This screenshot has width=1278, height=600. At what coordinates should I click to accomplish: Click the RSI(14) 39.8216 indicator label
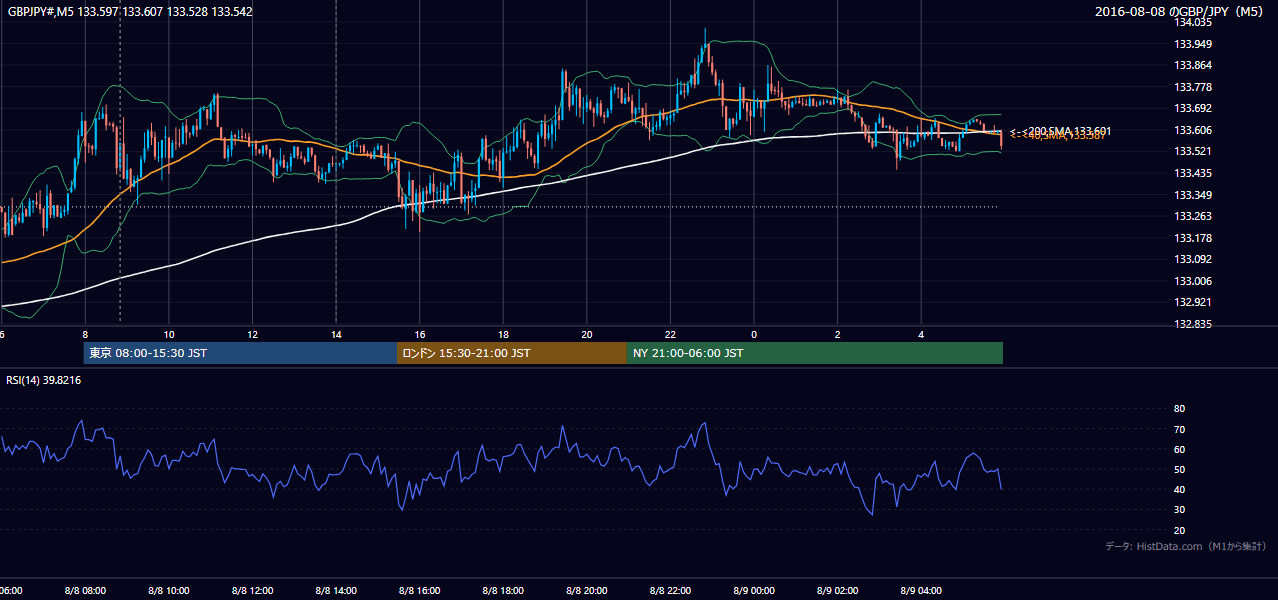tap(44, 380)
